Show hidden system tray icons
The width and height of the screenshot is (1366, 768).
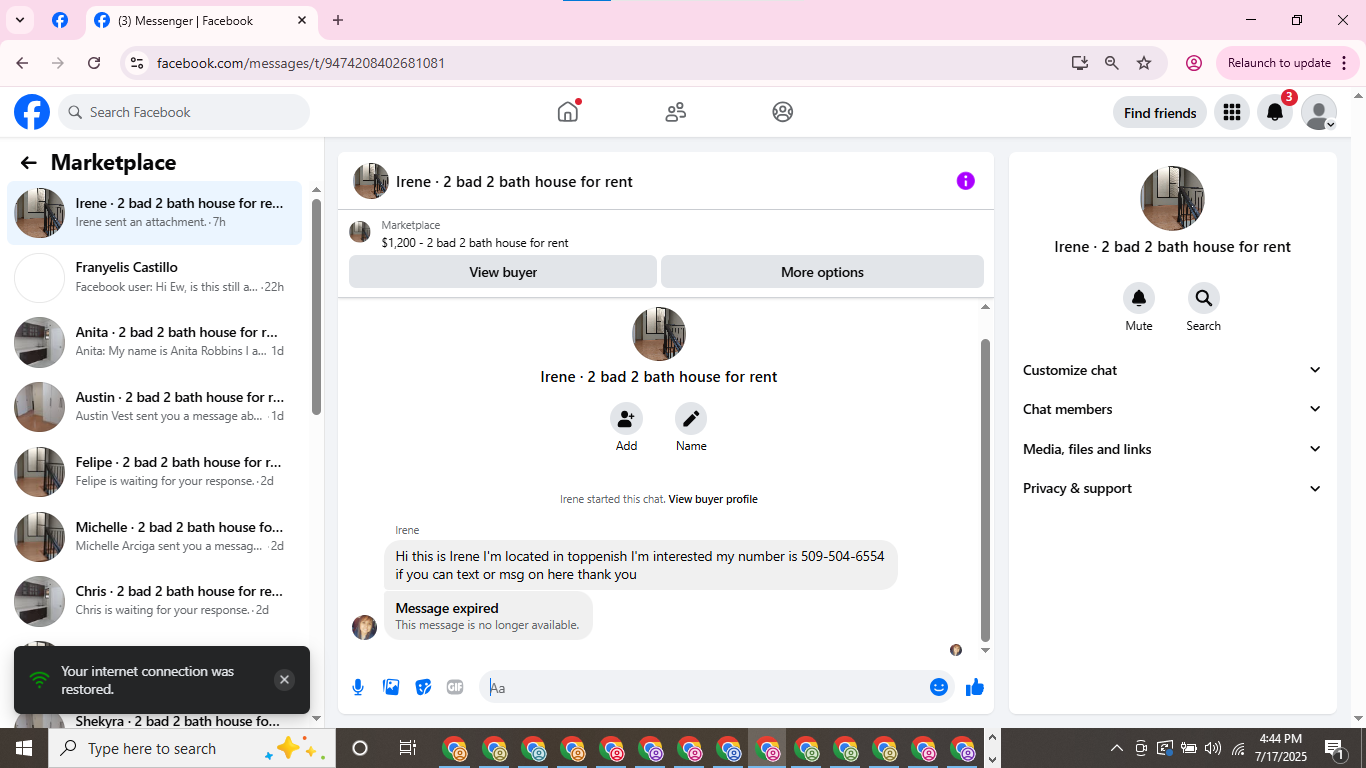(1117, 748)
